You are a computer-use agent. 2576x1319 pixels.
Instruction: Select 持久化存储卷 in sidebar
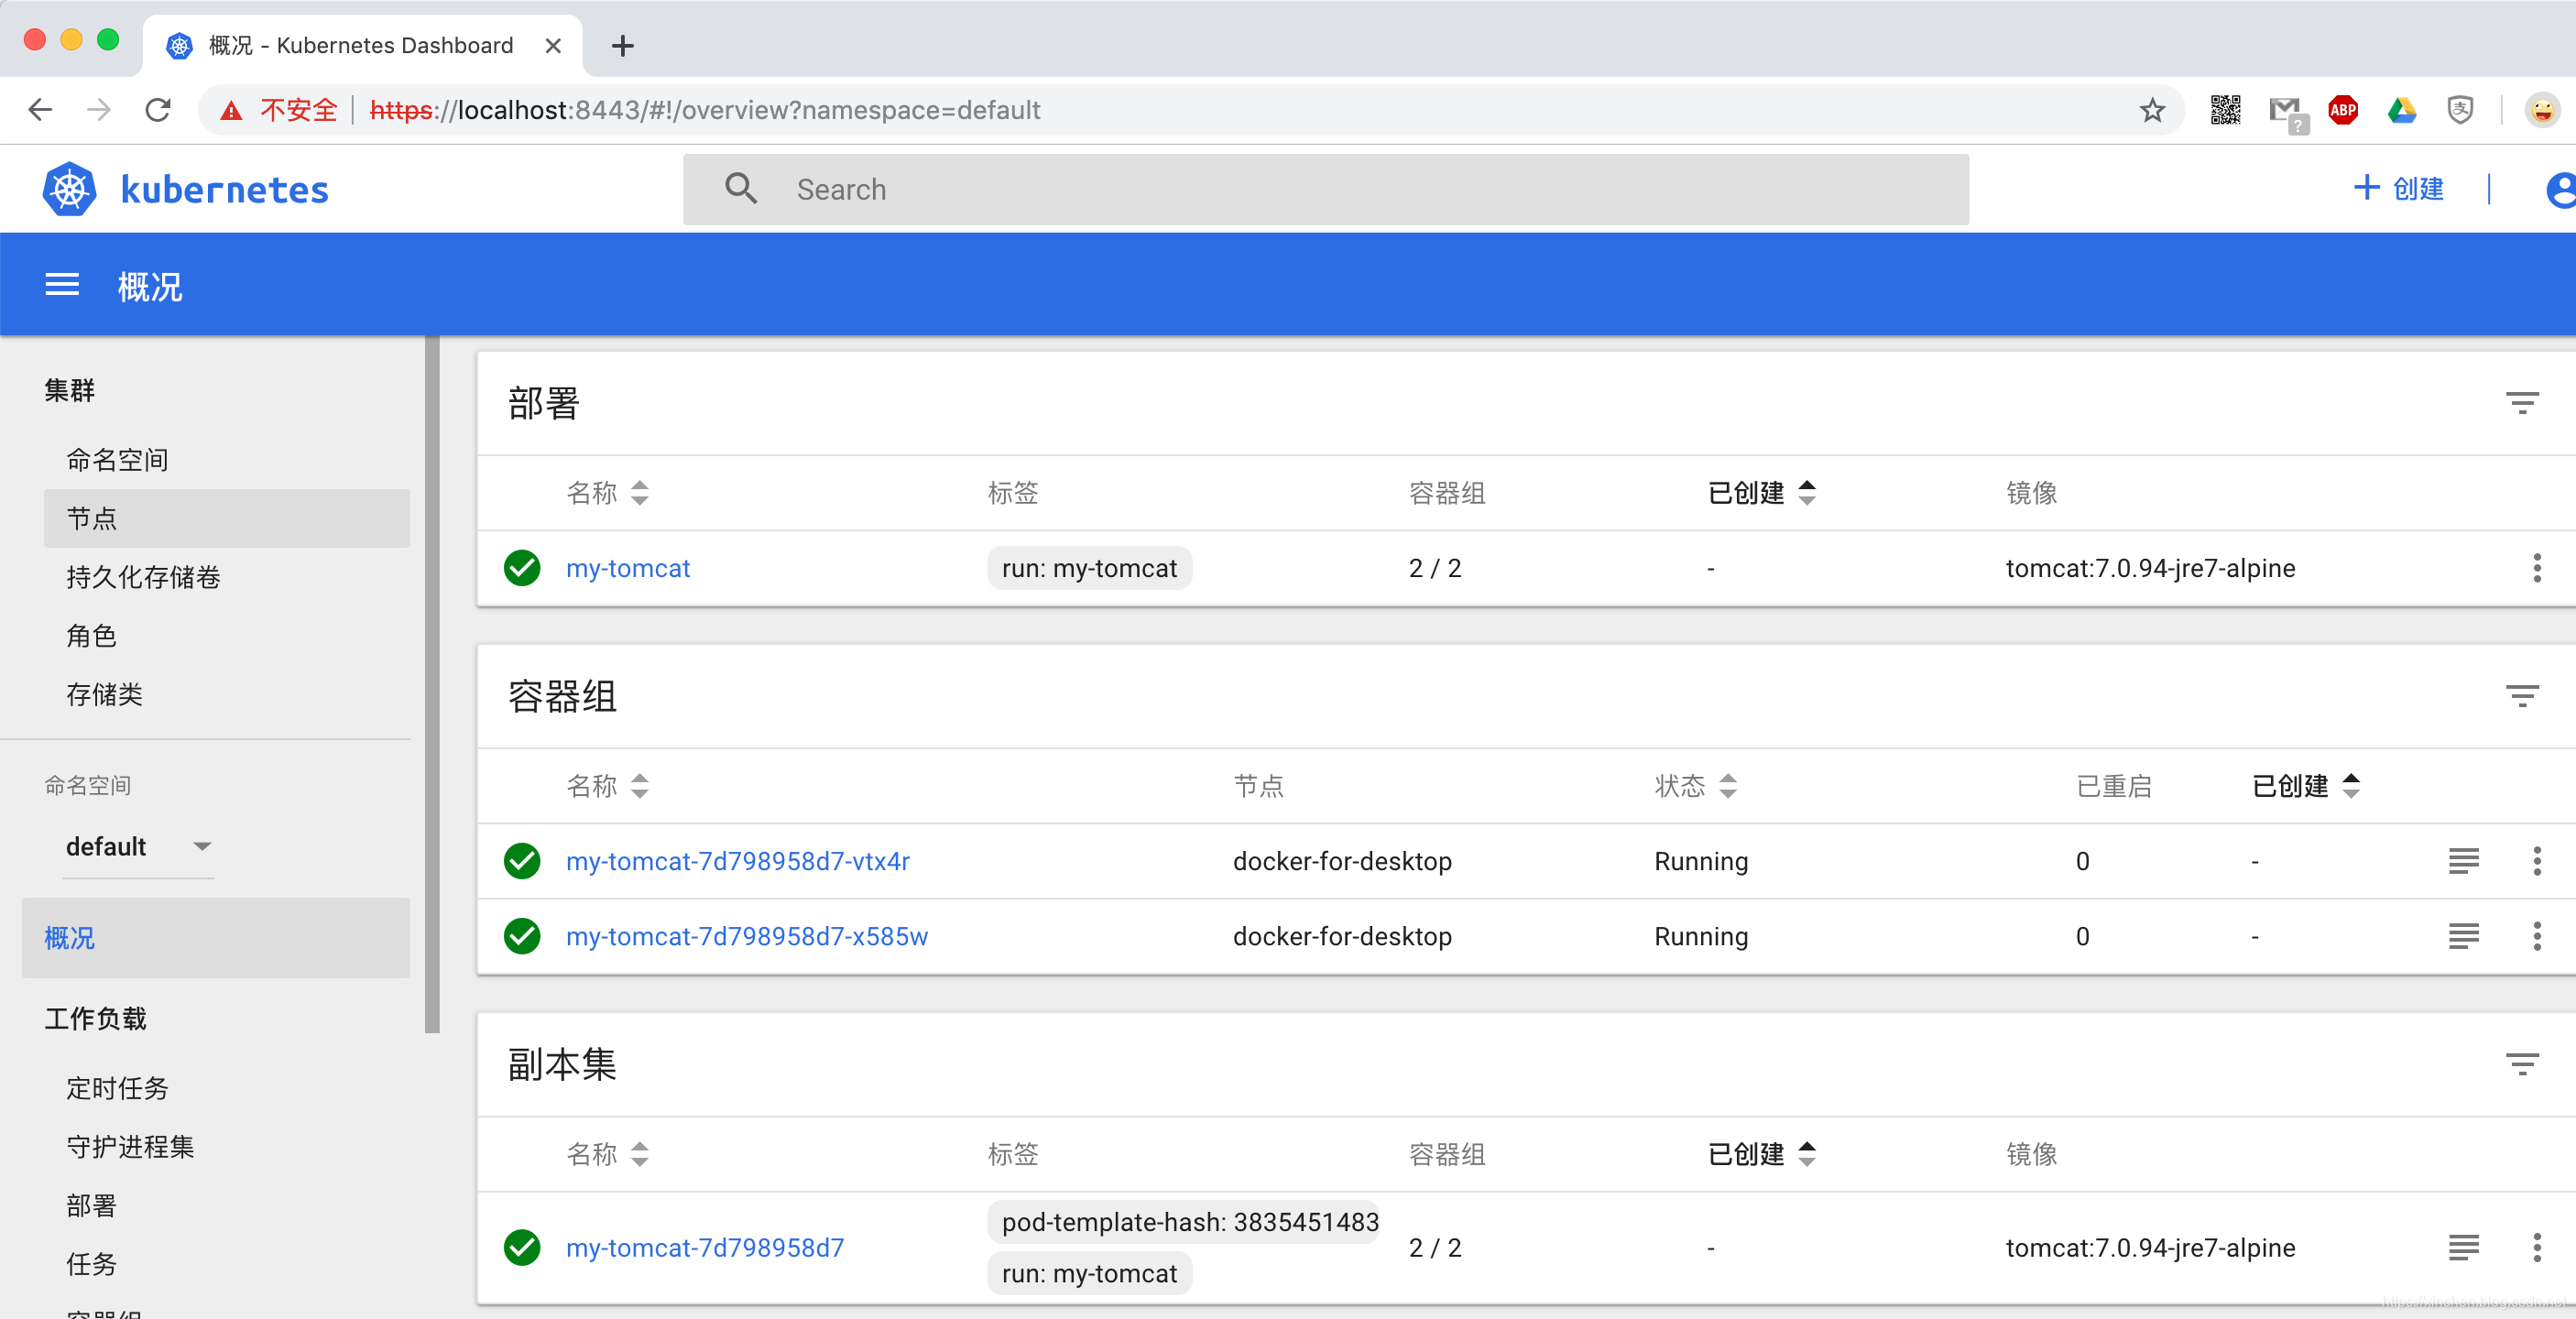(x=143, y=577)
